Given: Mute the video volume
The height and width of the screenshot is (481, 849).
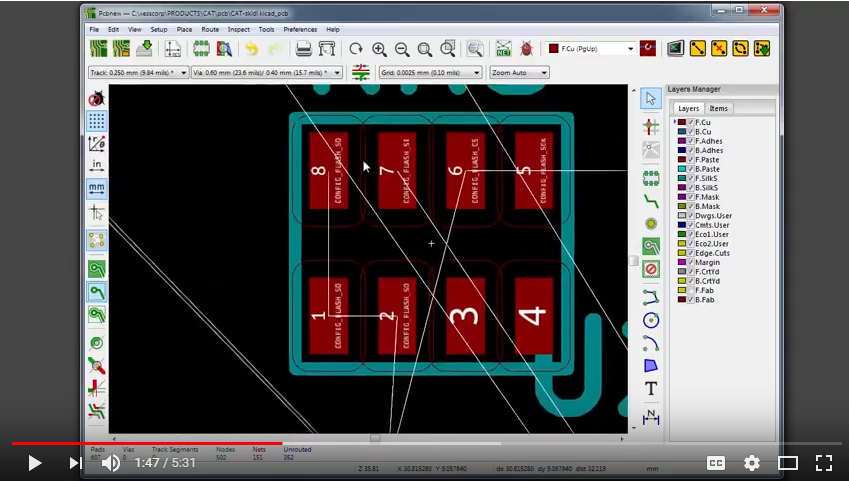Looking at the screenshot, I should coord(110,463).
